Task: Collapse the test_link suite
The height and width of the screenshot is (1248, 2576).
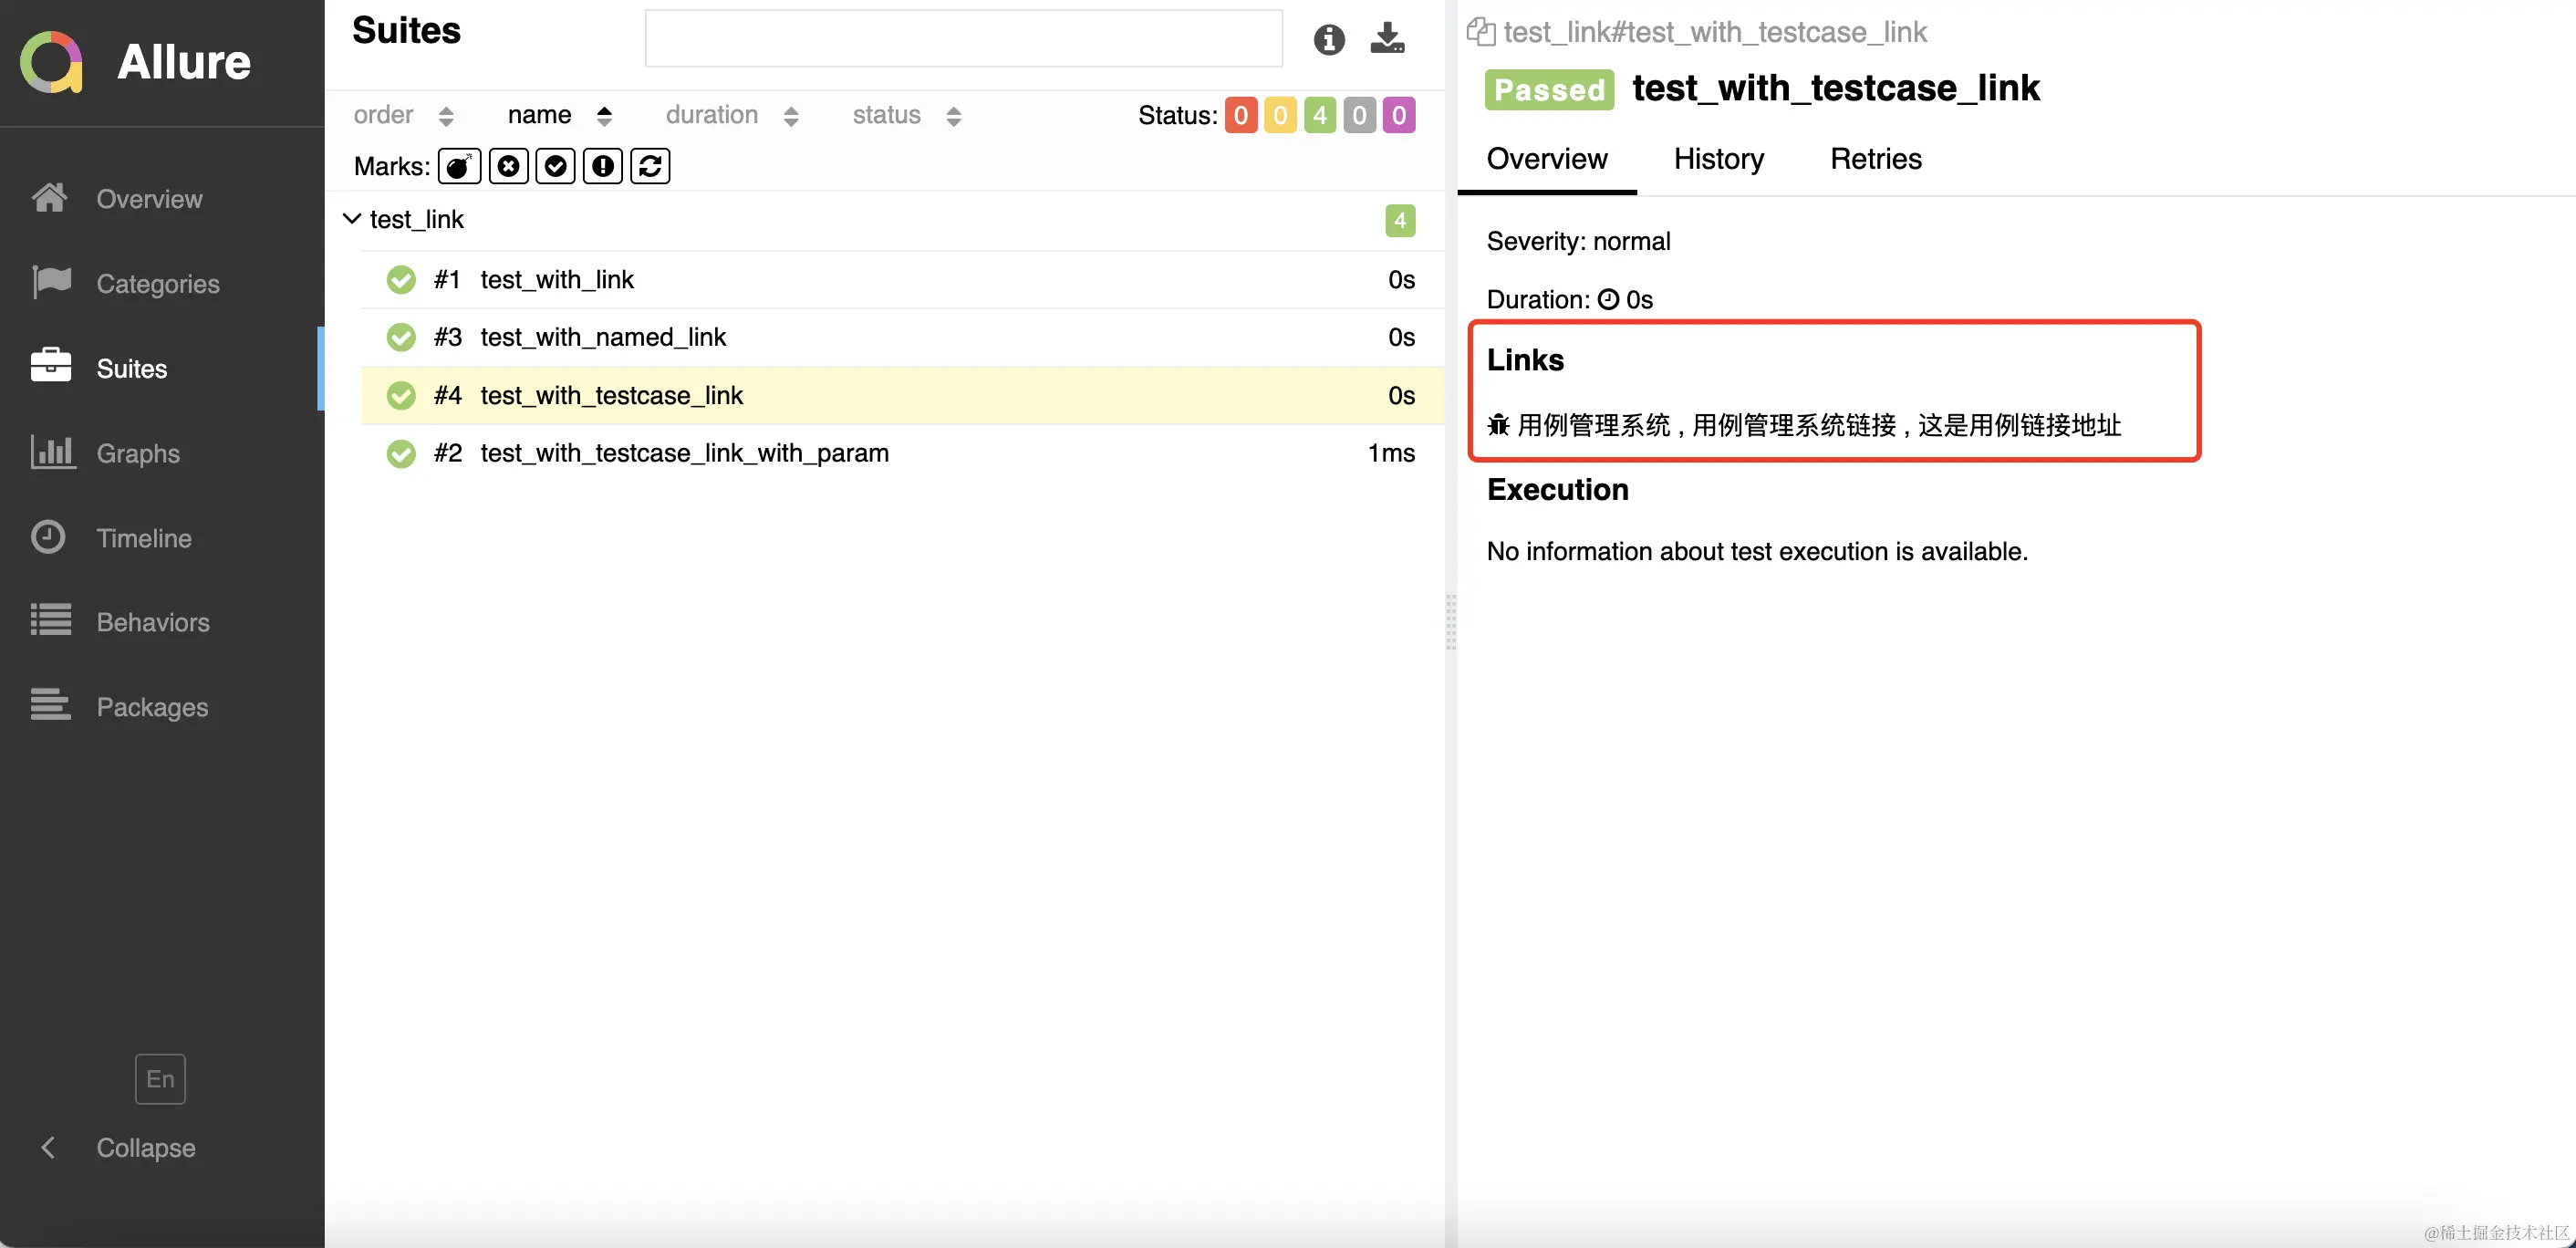Action: pyautogui.click(x=352, y=219)
